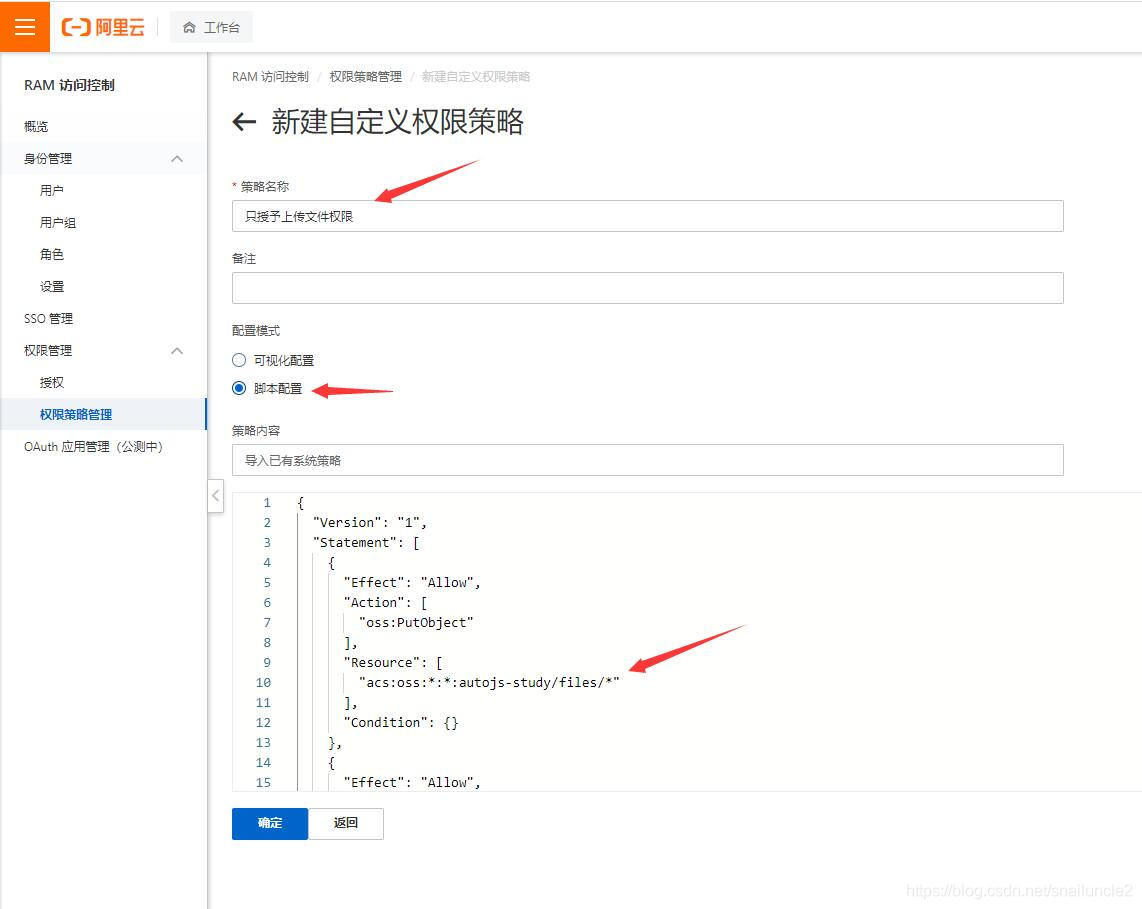Click the 策略名称 input field
Screen dimensions: 1142x909
(x=647, y=216)
